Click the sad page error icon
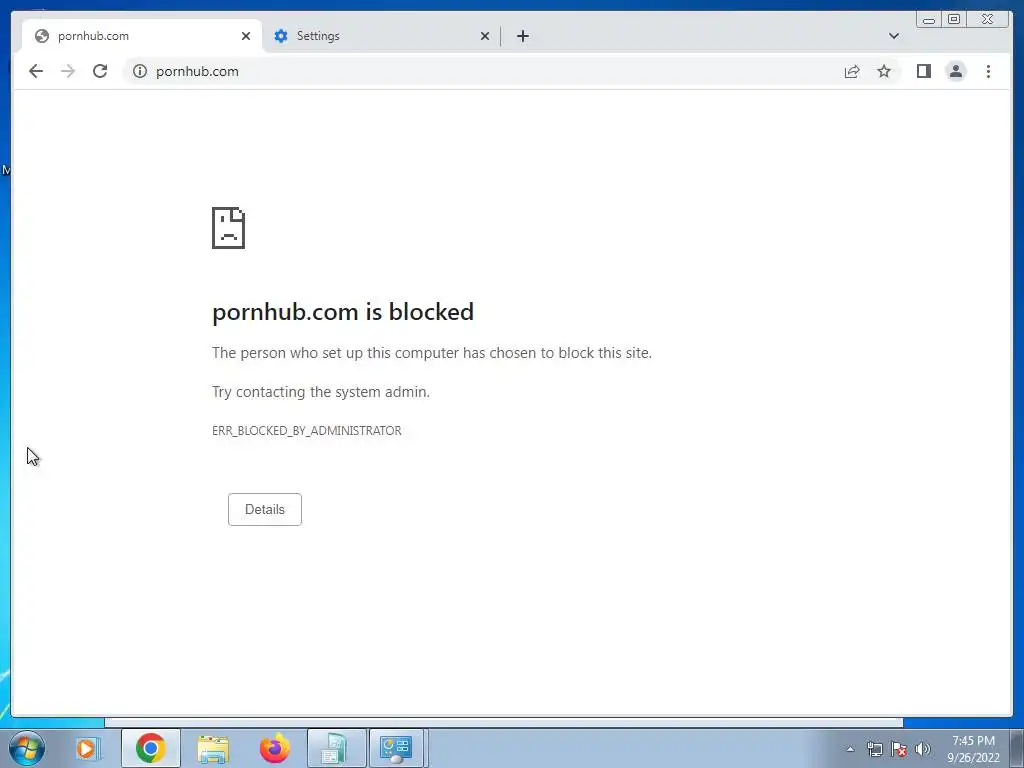 tap(229, 228)
